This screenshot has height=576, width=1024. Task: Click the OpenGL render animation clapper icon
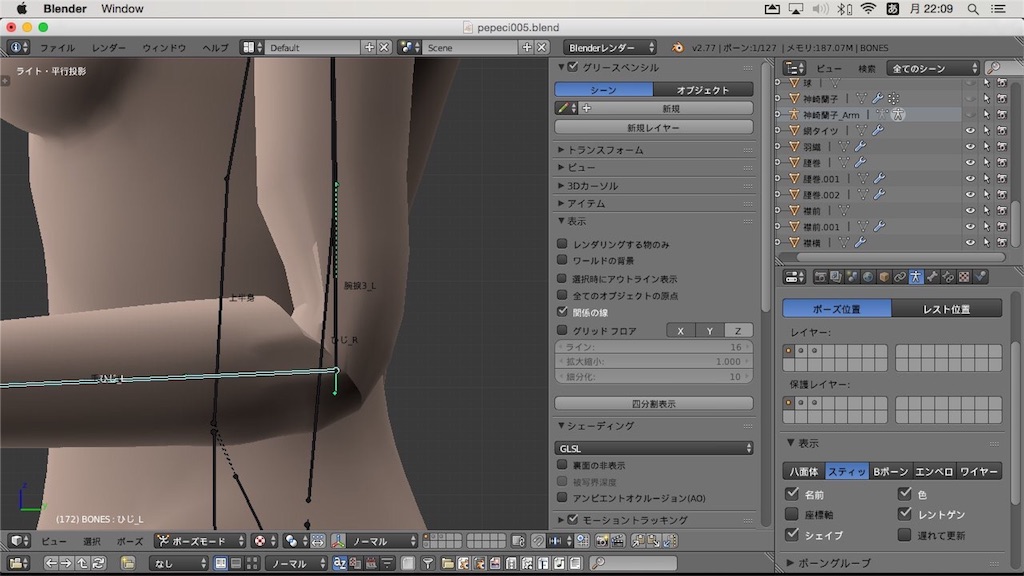click(x=618, y=541)
